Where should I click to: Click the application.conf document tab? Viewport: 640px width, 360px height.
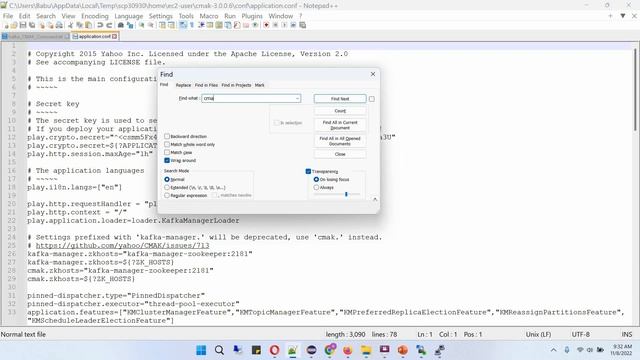[x=95, y=36]
